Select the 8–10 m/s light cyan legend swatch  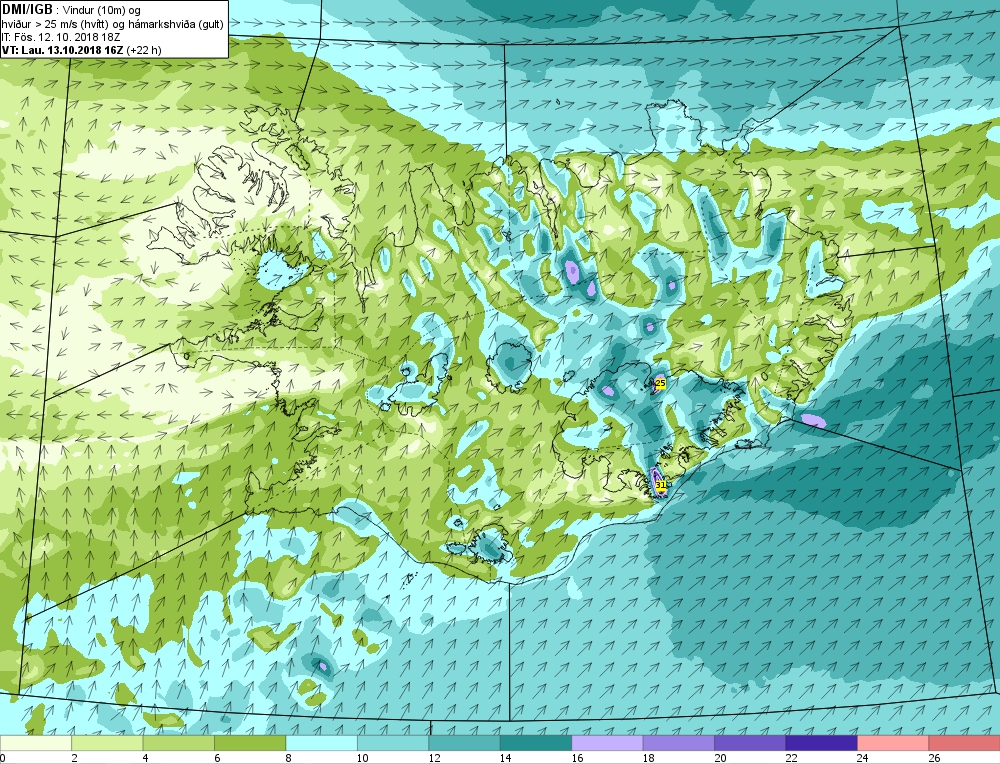point(321,743)
